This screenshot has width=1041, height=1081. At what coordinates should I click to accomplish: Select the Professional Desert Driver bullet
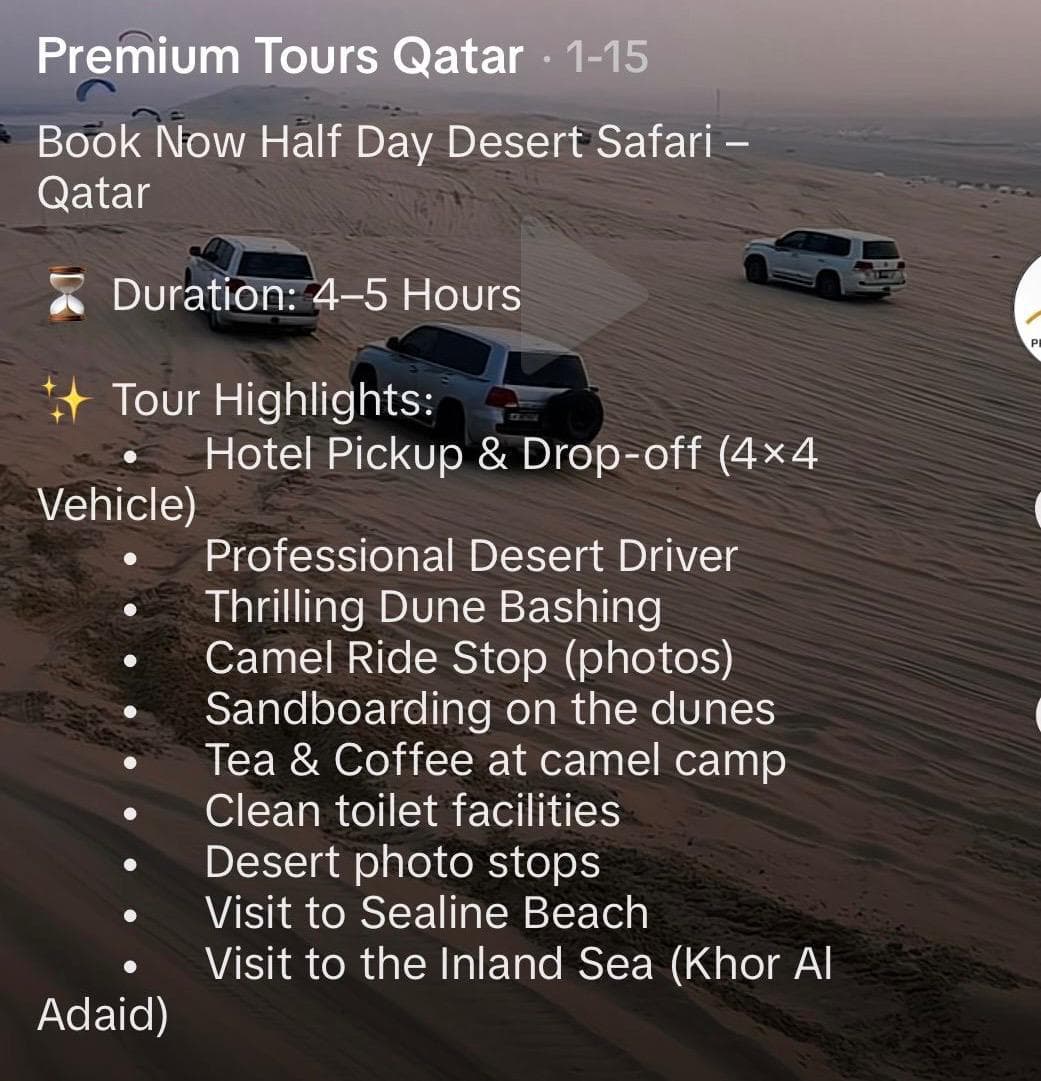[x=472, y=556]
